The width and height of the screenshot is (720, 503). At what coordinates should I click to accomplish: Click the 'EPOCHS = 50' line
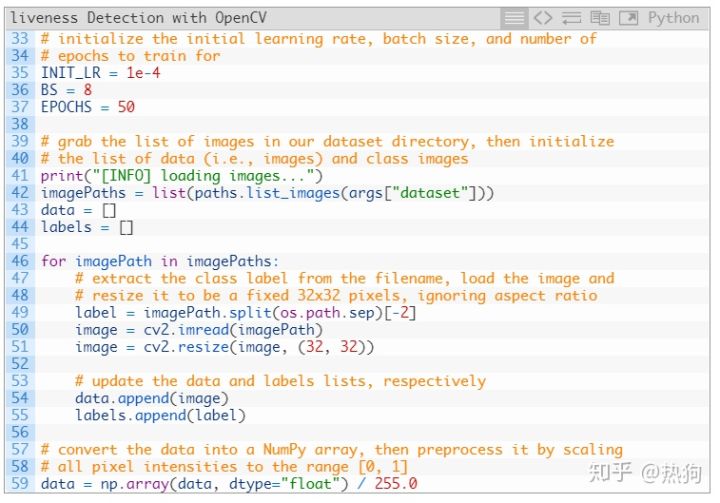(88, 107)
